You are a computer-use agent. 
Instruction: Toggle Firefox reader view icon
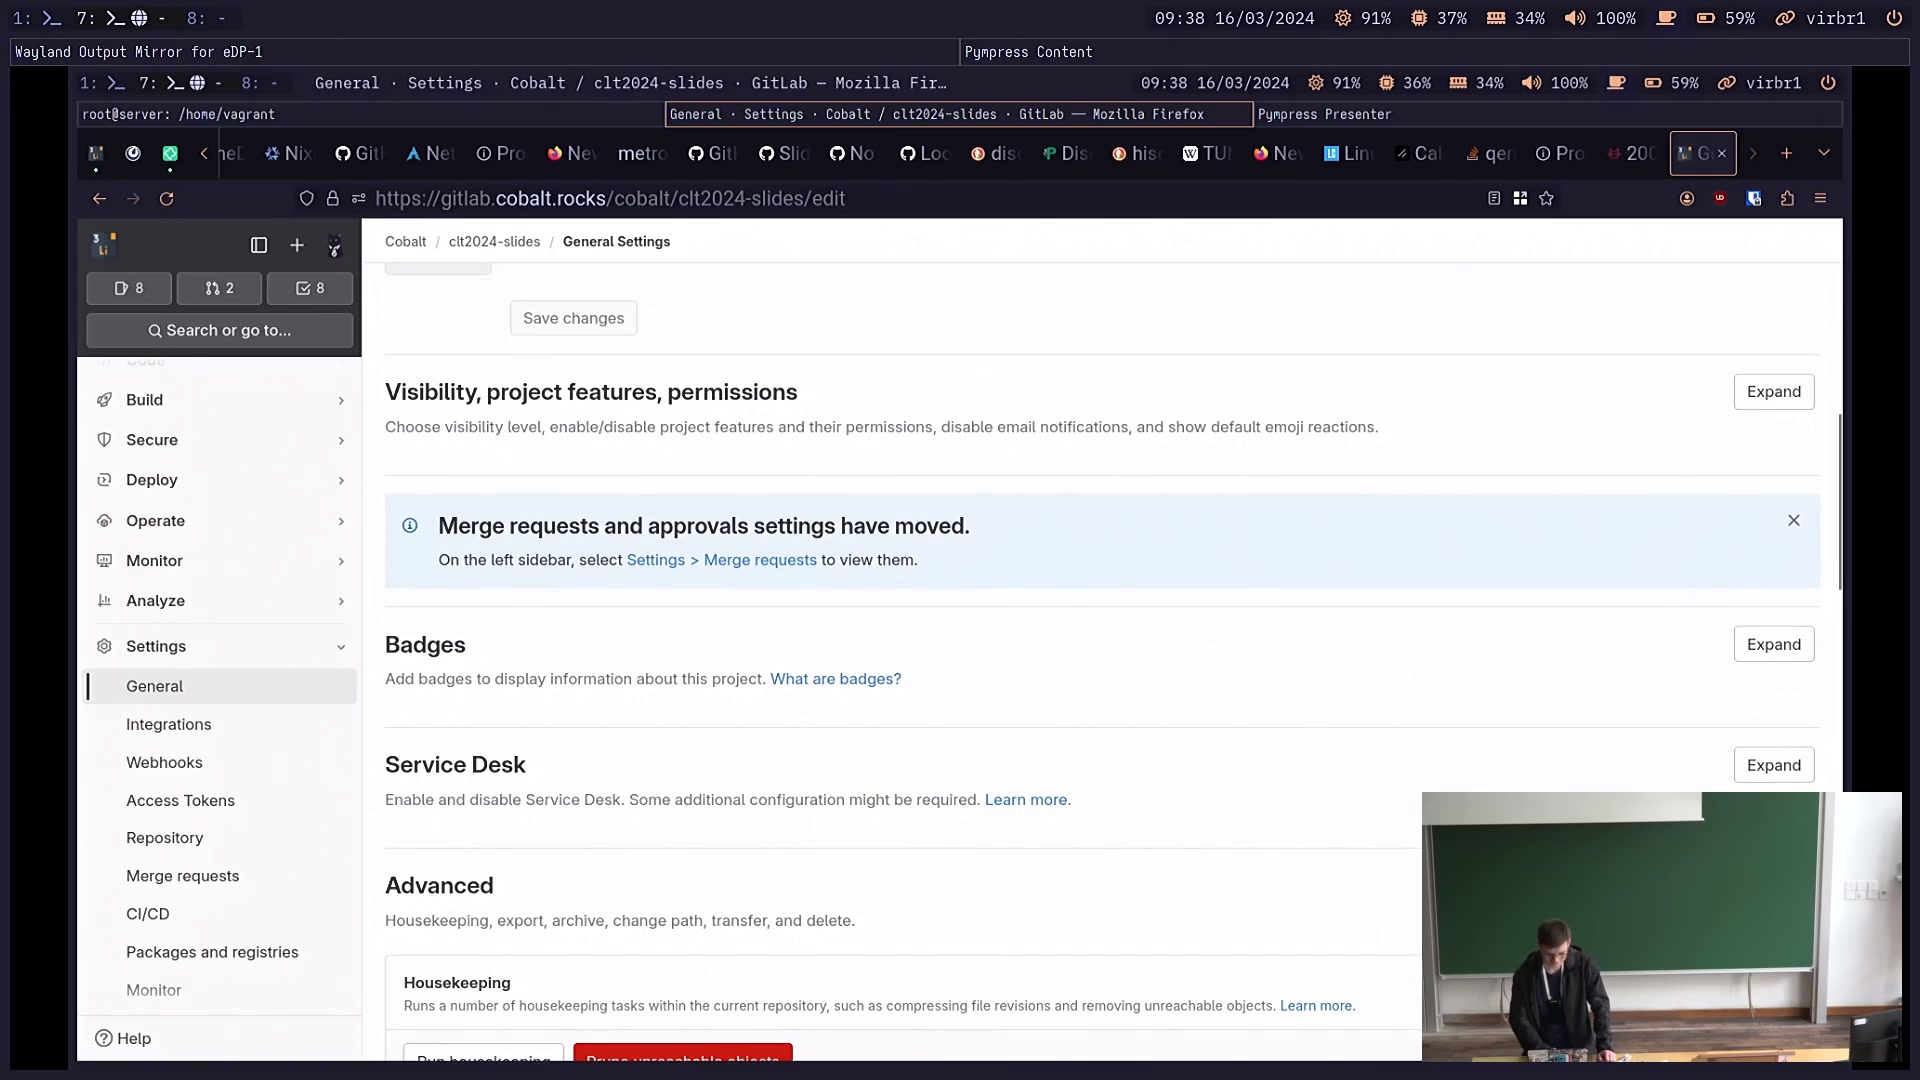point(1494,199)
